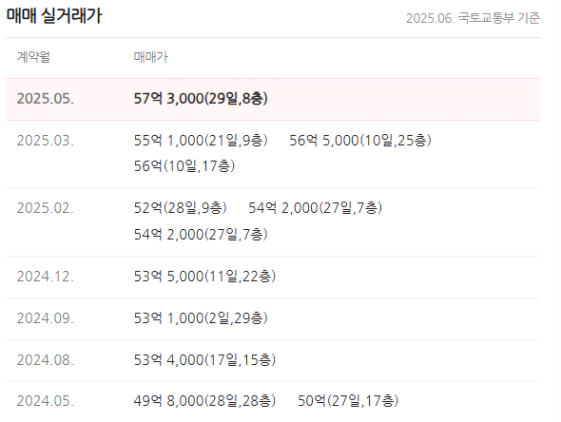Click the 55억 1,000(21일,9층) price entry
561x422 pixels.
(x=201, y=140)
